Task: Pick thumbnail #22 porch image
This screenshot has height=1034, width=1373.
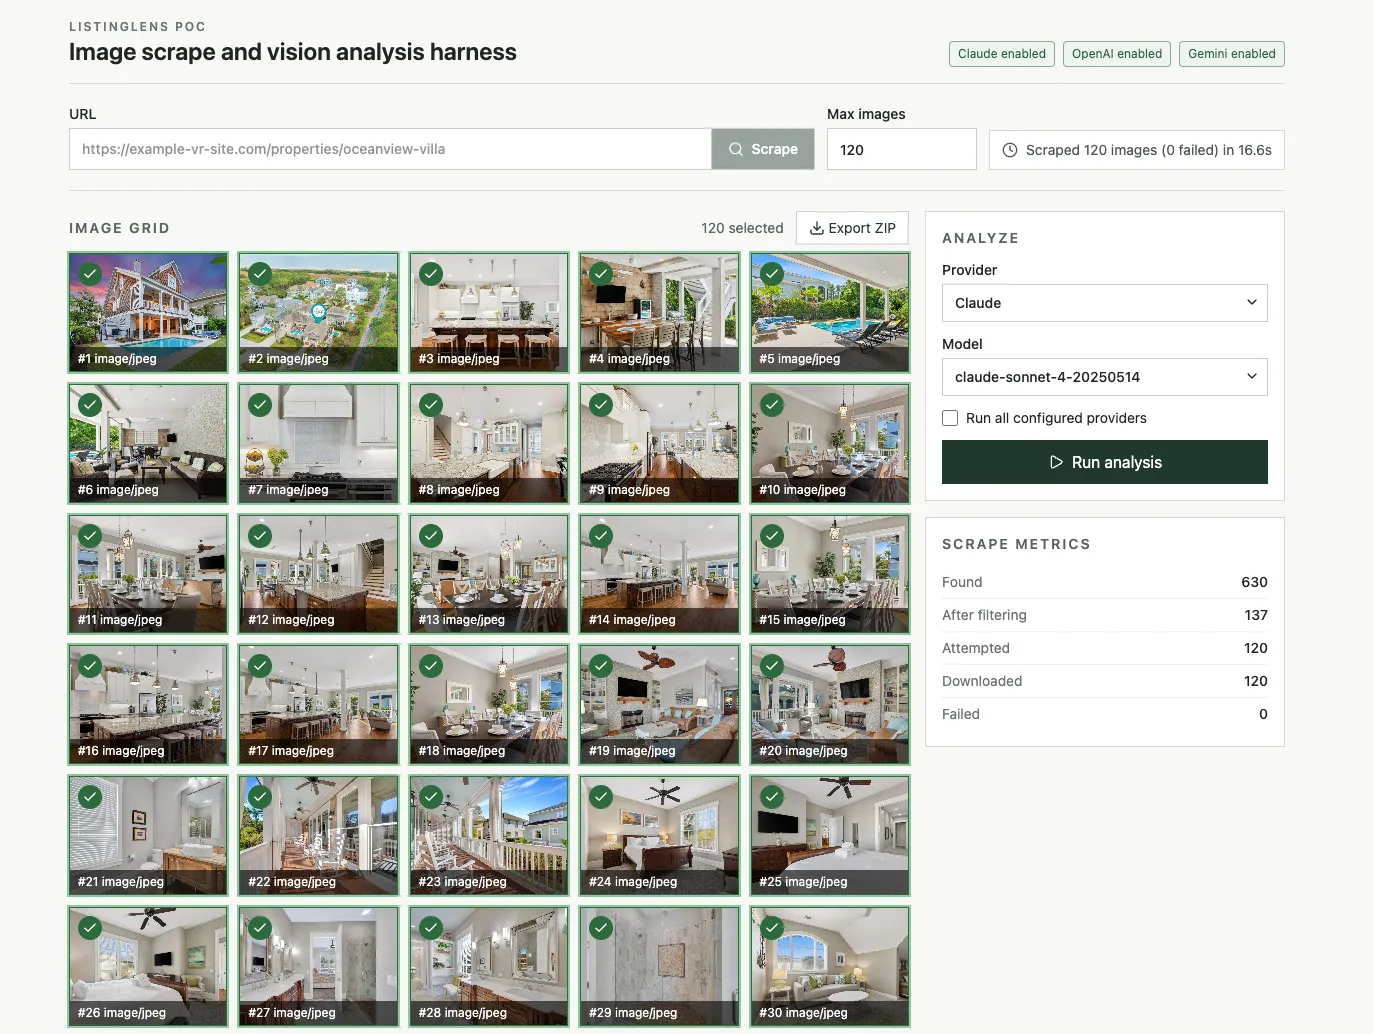Action: click(x=318, y=835)
